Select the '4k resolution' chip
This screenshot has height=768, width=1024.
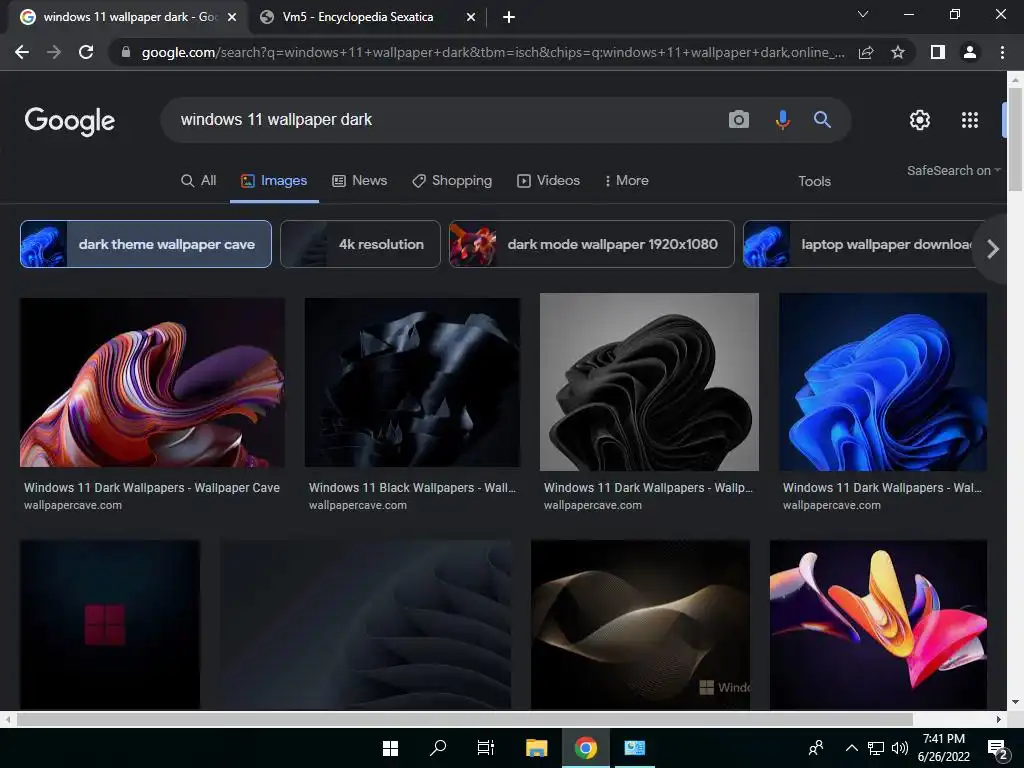click(360, 244)
